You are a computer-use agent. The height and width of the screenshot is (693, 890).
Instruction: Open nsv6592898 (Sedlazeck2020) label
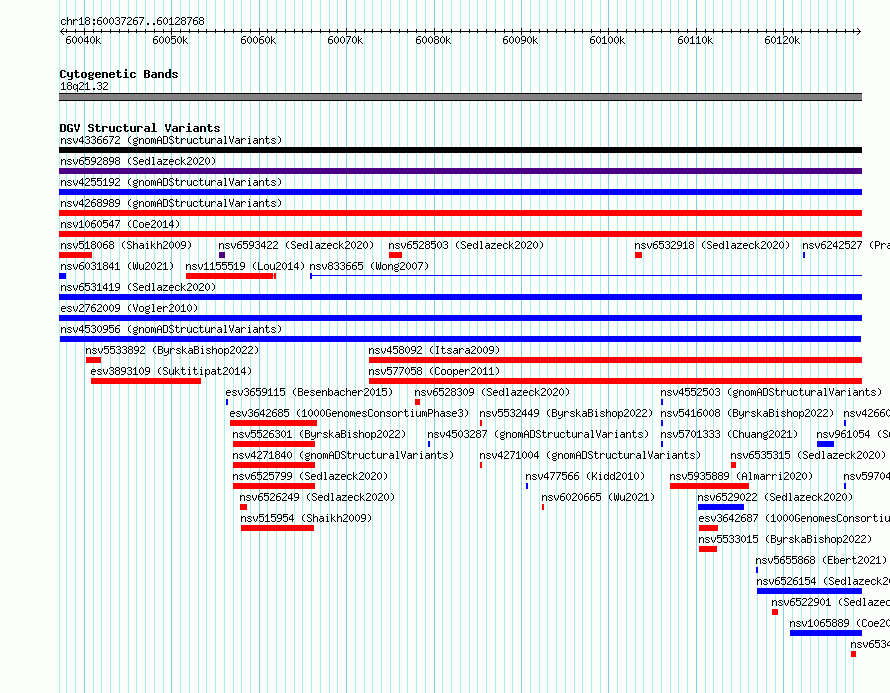tap(138, 161)
